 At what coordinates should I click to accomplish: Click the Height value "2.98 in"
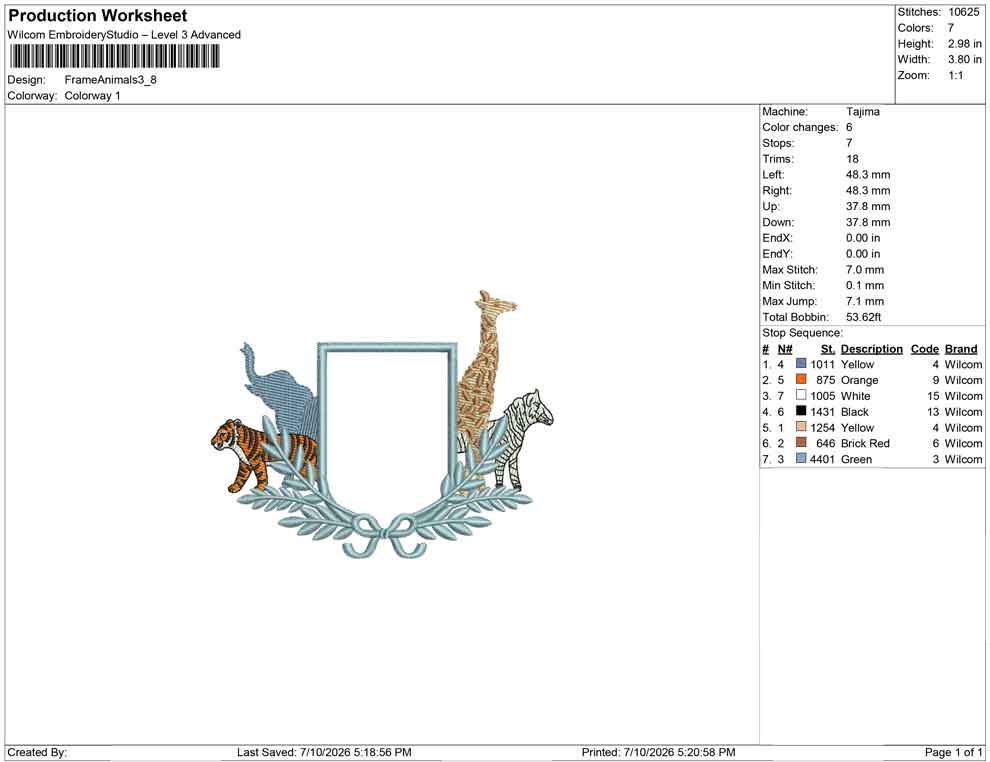click(x=964, y=44)
